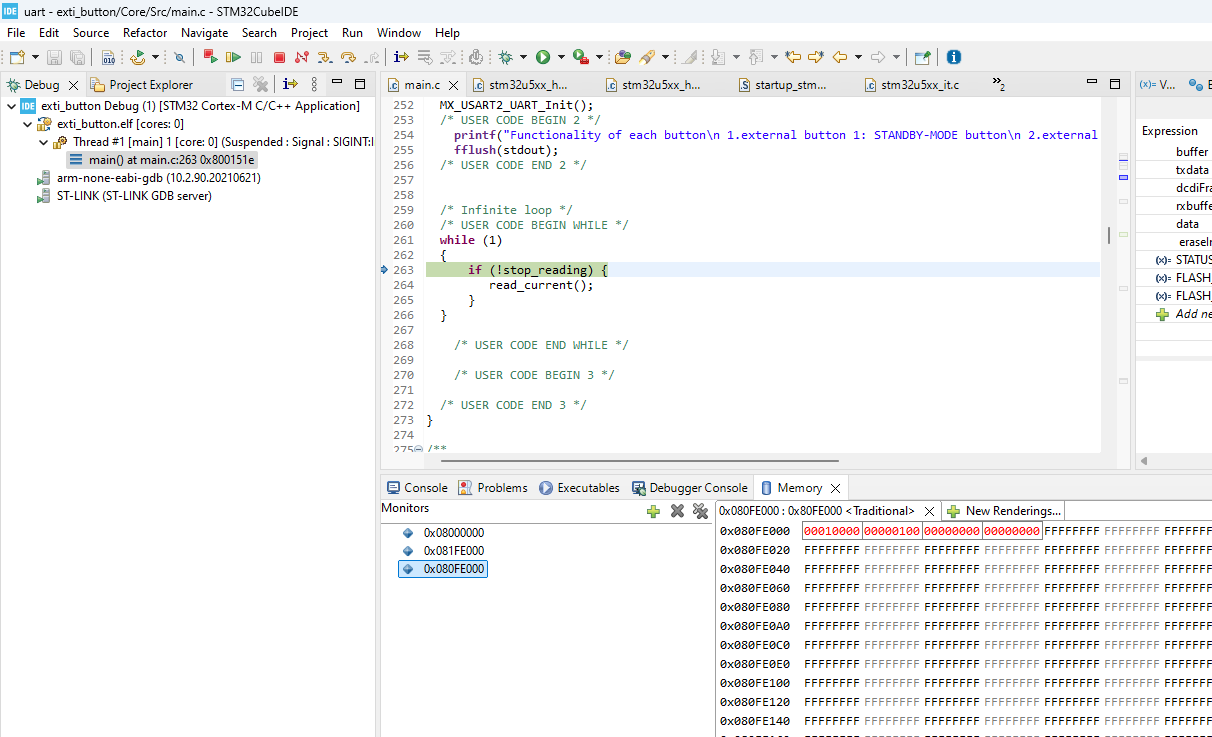Open the Run menu

point(351,32)
